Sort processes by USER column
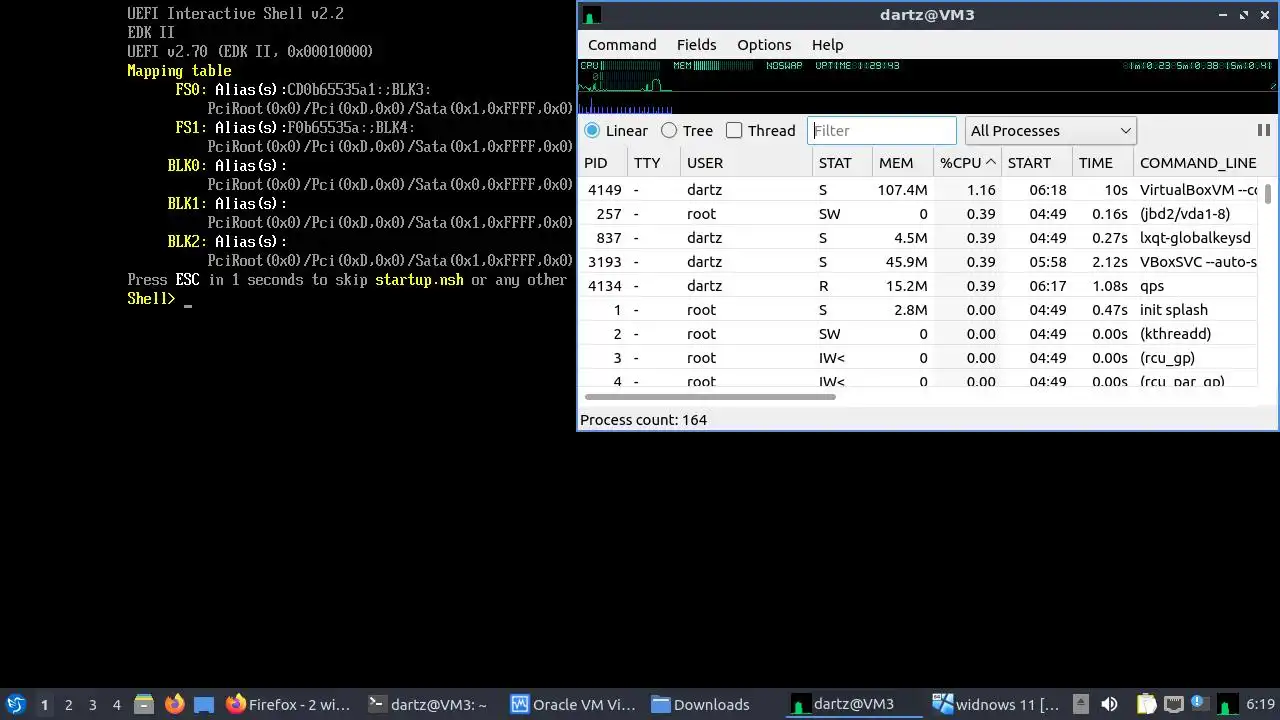Screen dimensions: 1280x720 click(x=746, y=163)
